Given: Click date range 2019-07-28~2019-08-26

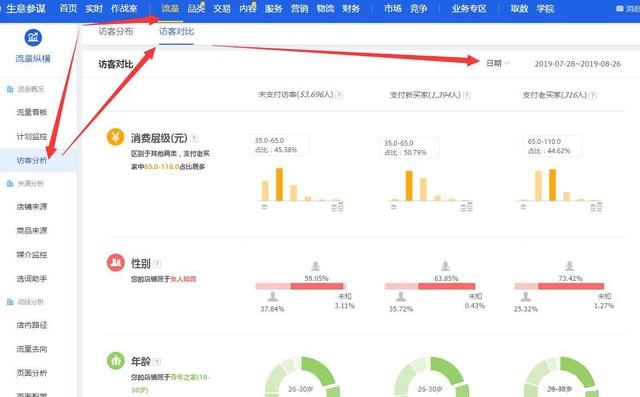Looking at the screenshot, I should click(x=578, y=64).
